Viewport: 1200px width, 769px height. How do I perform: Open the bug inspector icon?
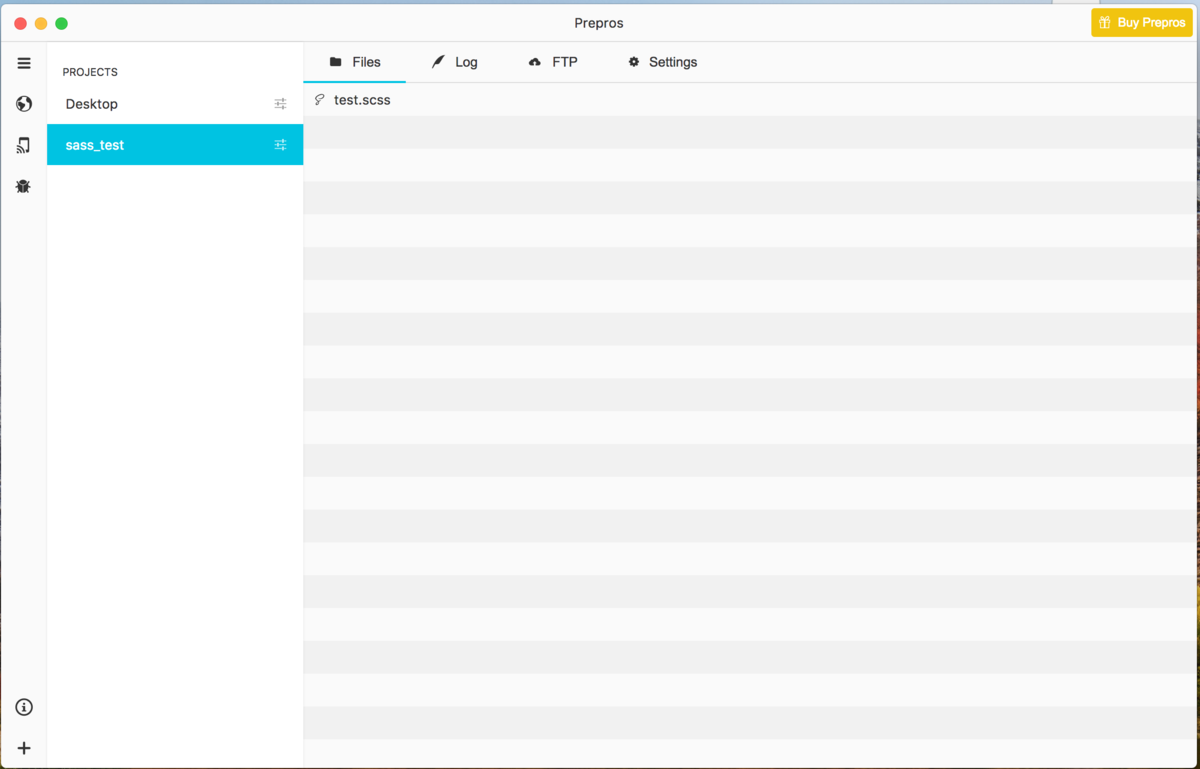24,186
